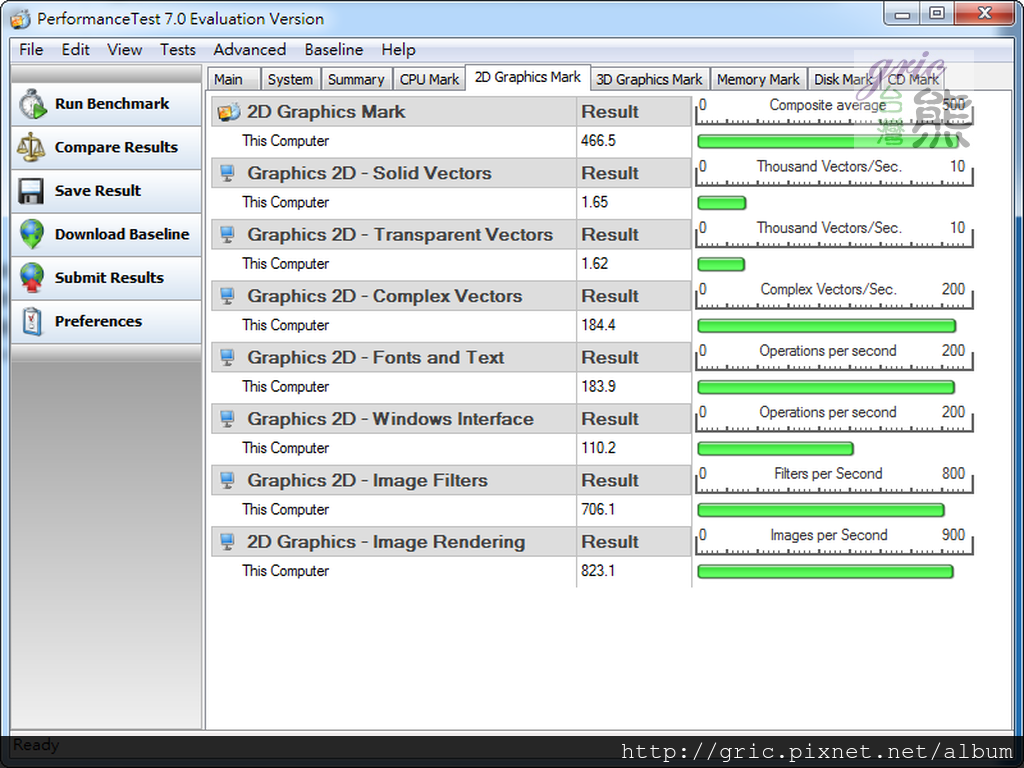Open the Help menu
The image size is (1024, 768).
tap(398, 50)
